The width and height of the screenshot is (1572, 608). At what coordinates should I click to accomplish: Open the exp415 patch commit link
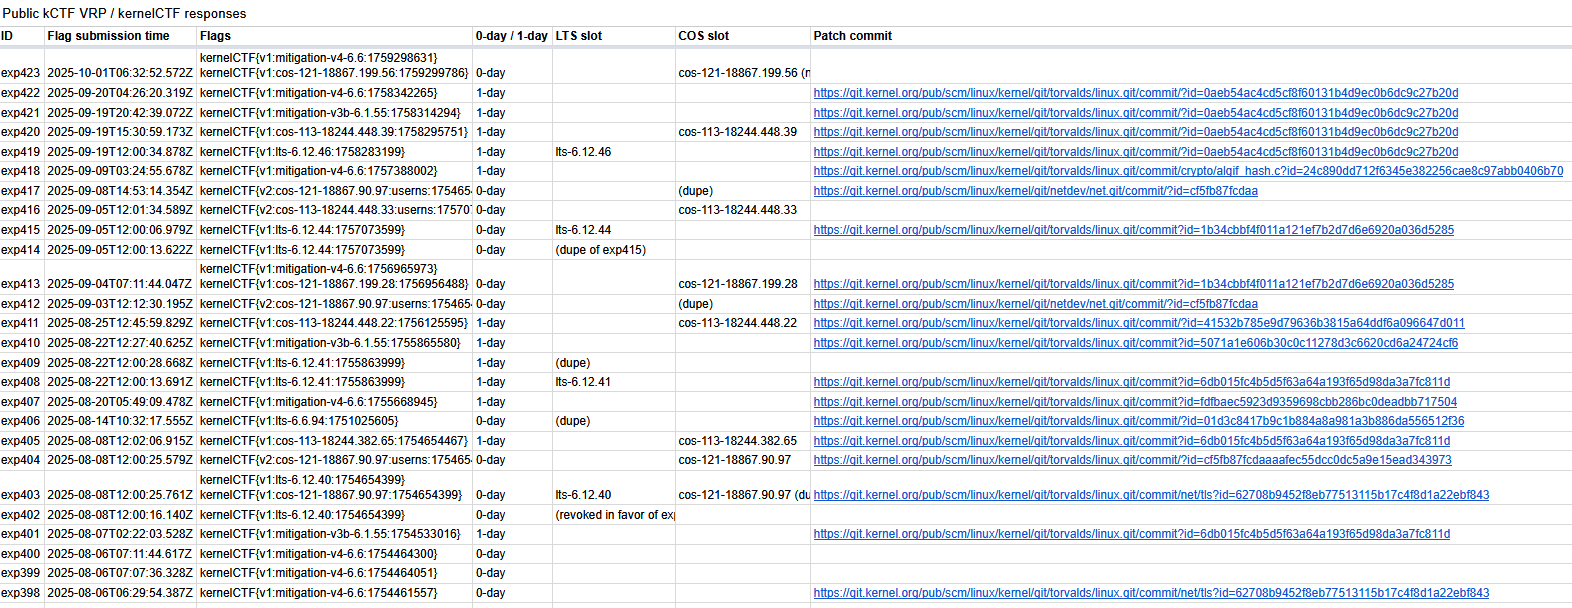(1133, 230)
